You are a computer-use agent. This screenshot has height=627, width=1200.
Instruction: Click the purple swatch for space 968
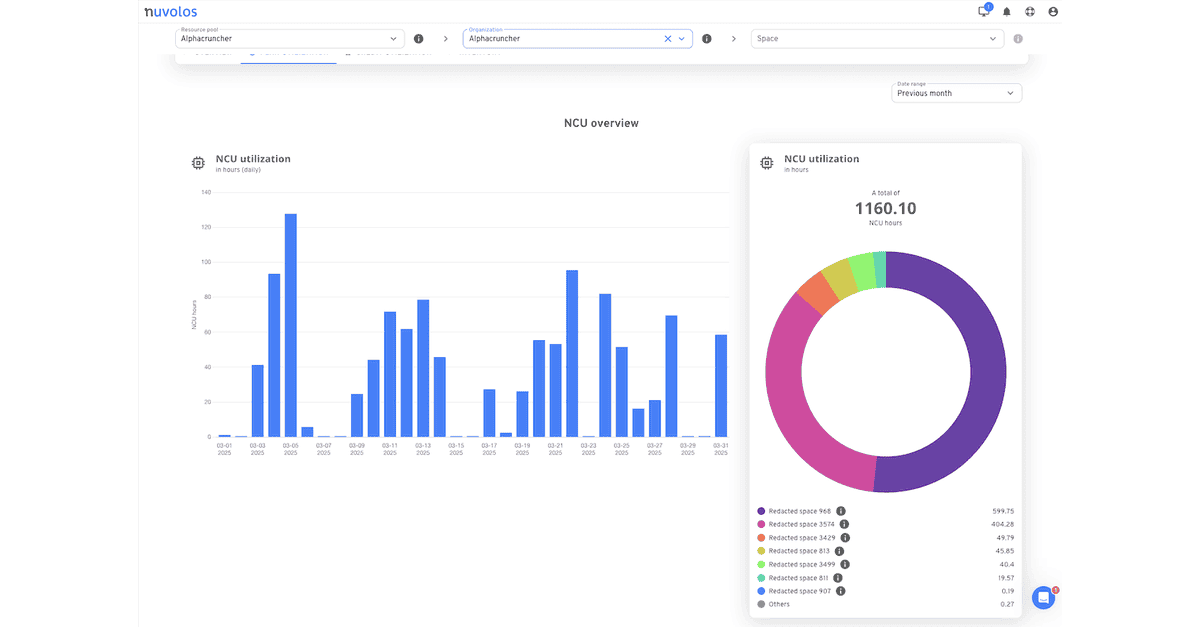761,511
